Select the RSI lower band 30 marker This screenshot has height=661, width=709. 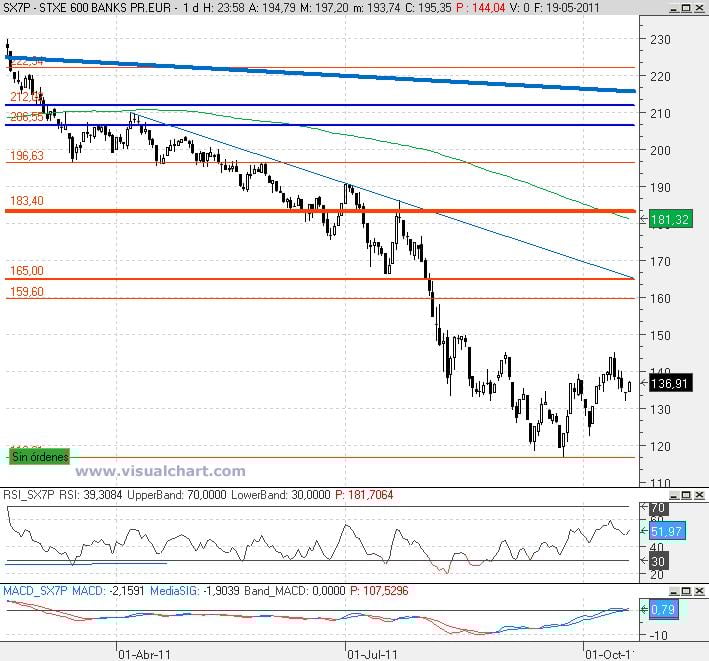[x=658, y=561]
